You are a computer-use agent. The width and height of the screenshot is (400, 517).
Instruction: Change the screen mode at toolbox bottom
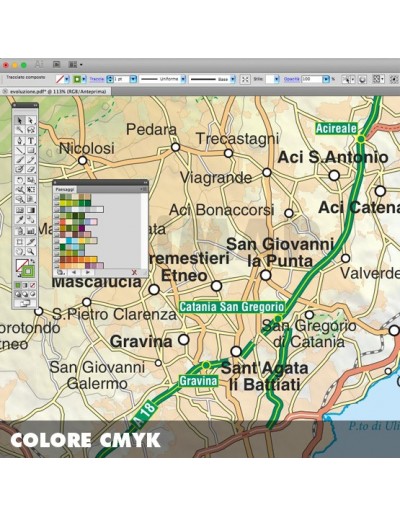click(x=25, y=303)
